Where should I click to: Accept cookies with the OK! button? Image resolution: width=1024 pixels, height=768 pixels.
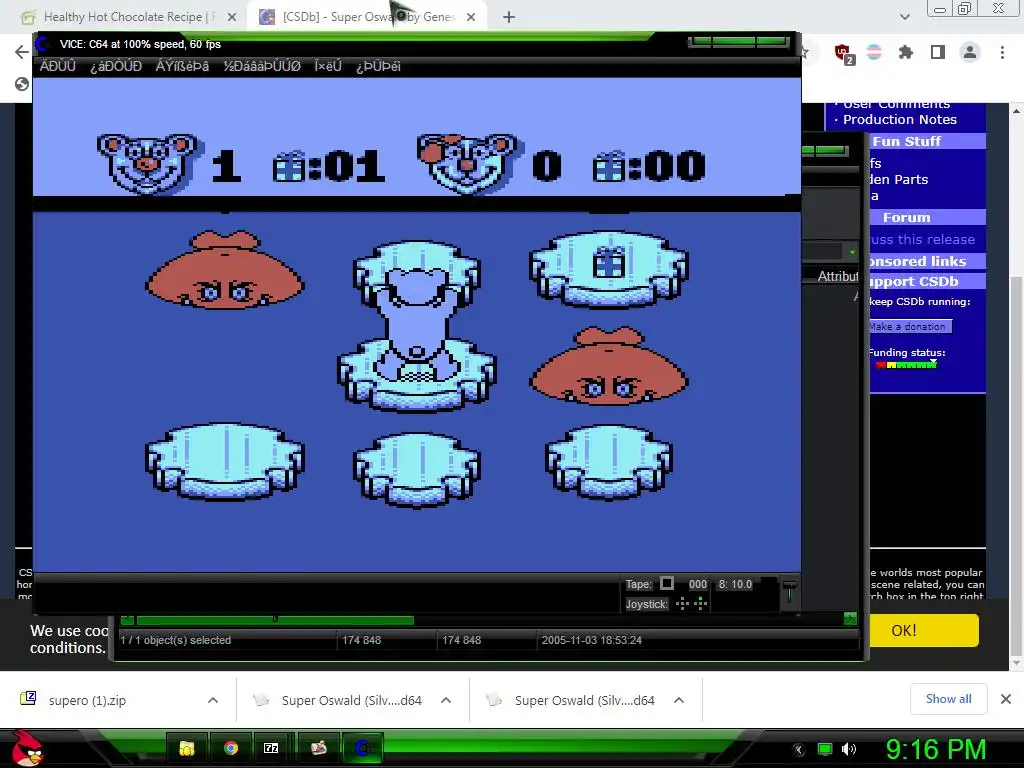(924, 630)
